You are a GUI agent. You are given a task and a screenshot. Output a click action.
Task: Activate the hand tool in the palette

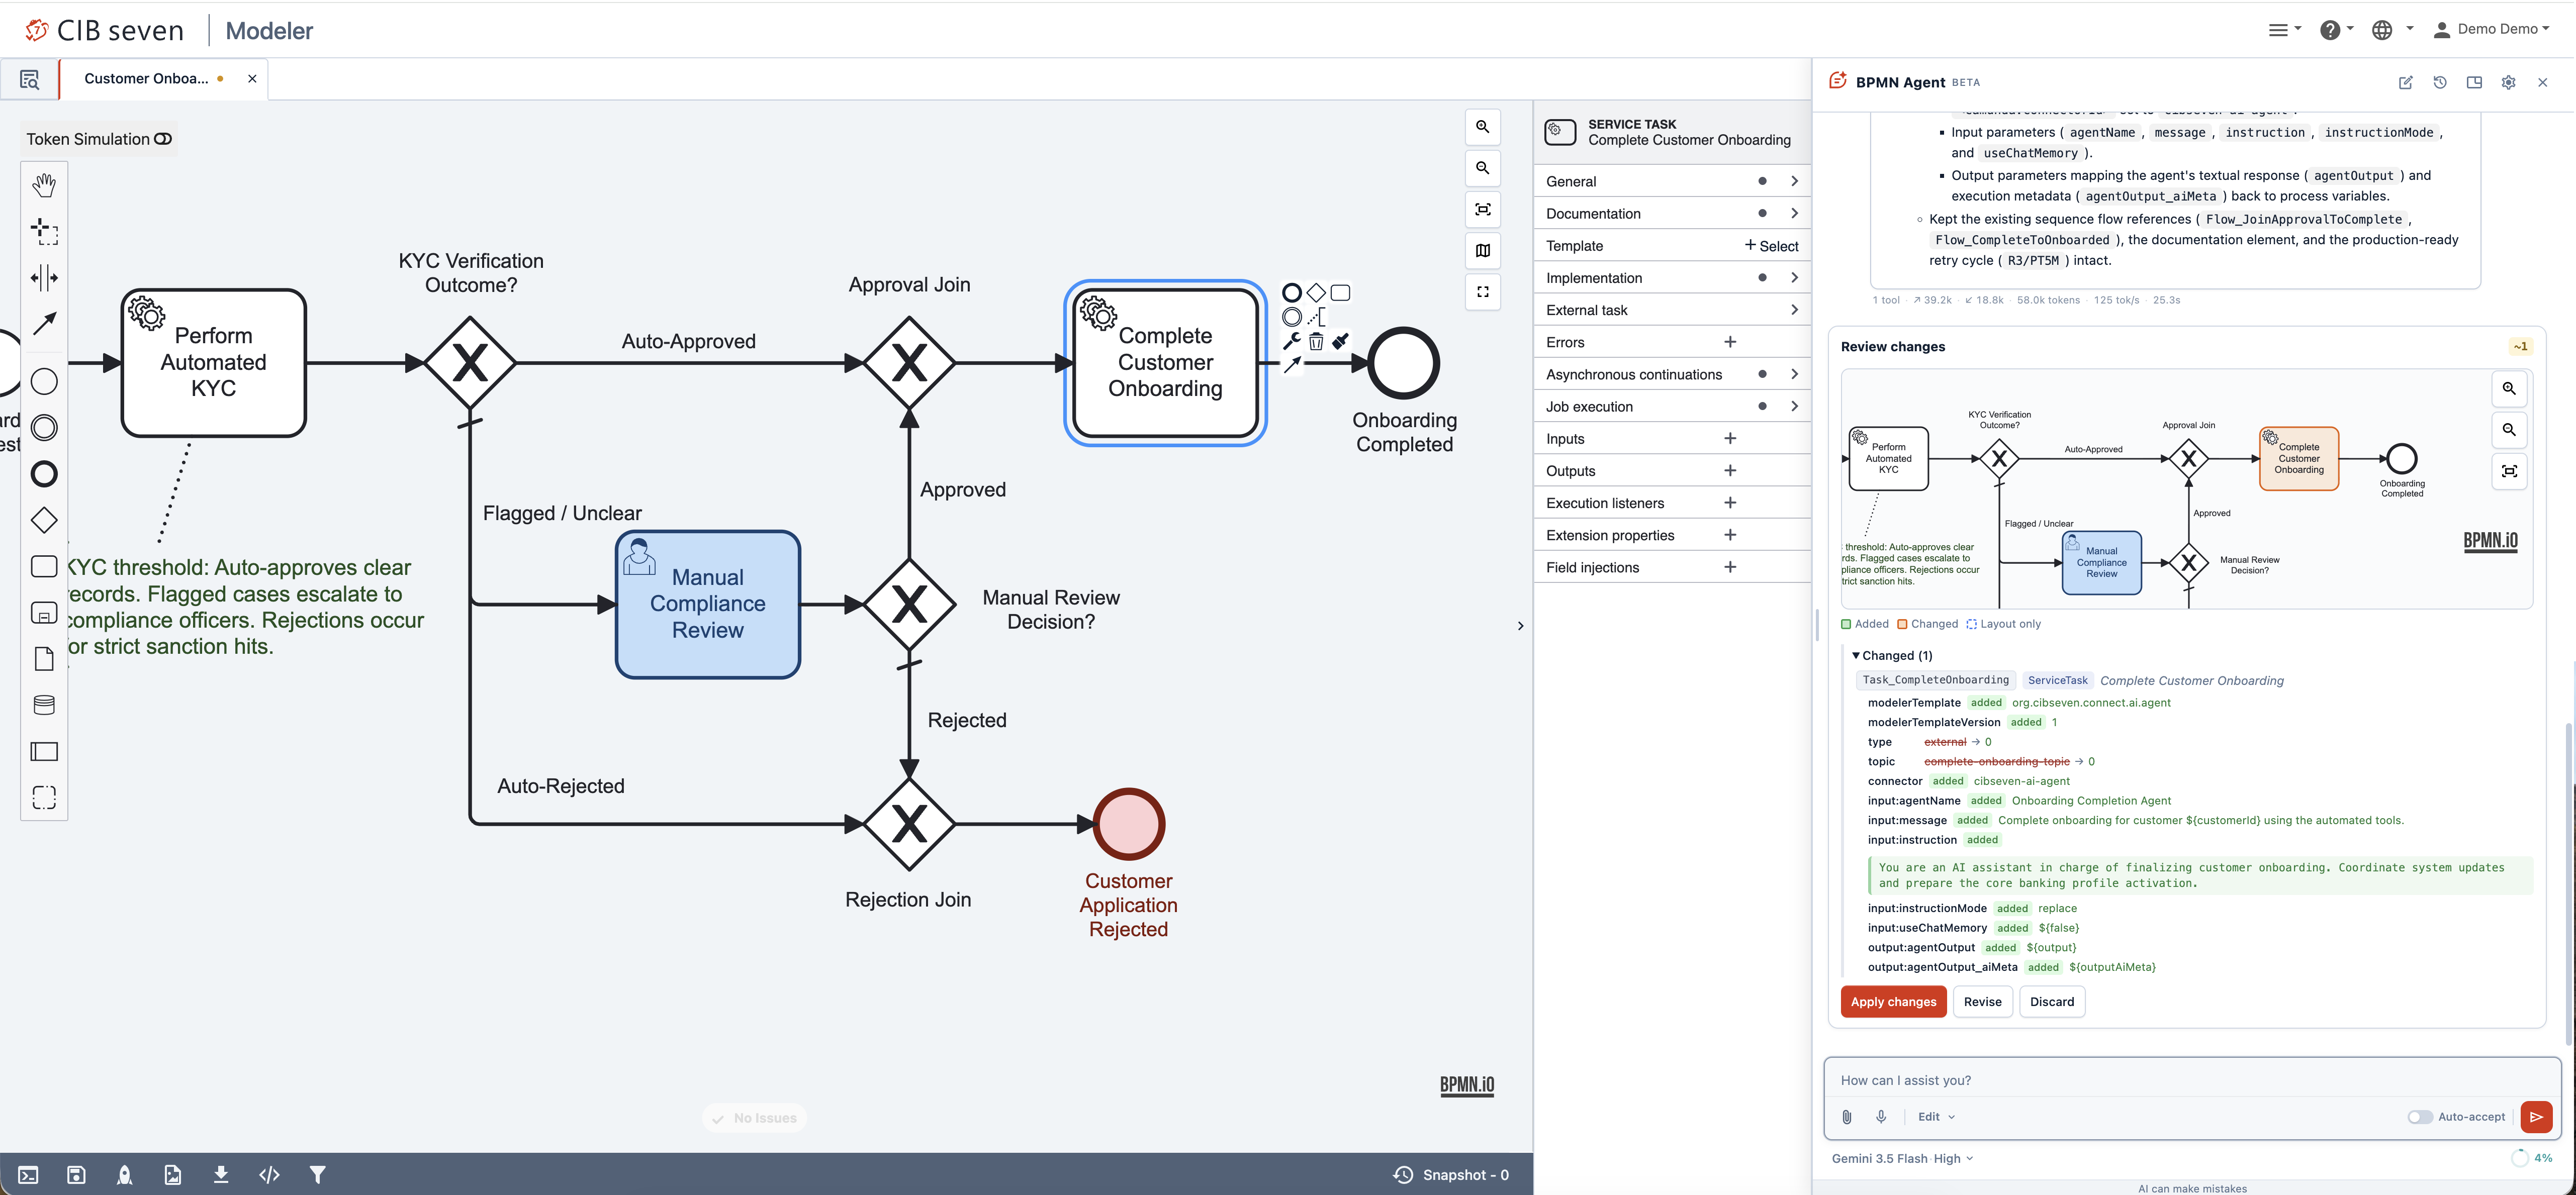44,185
